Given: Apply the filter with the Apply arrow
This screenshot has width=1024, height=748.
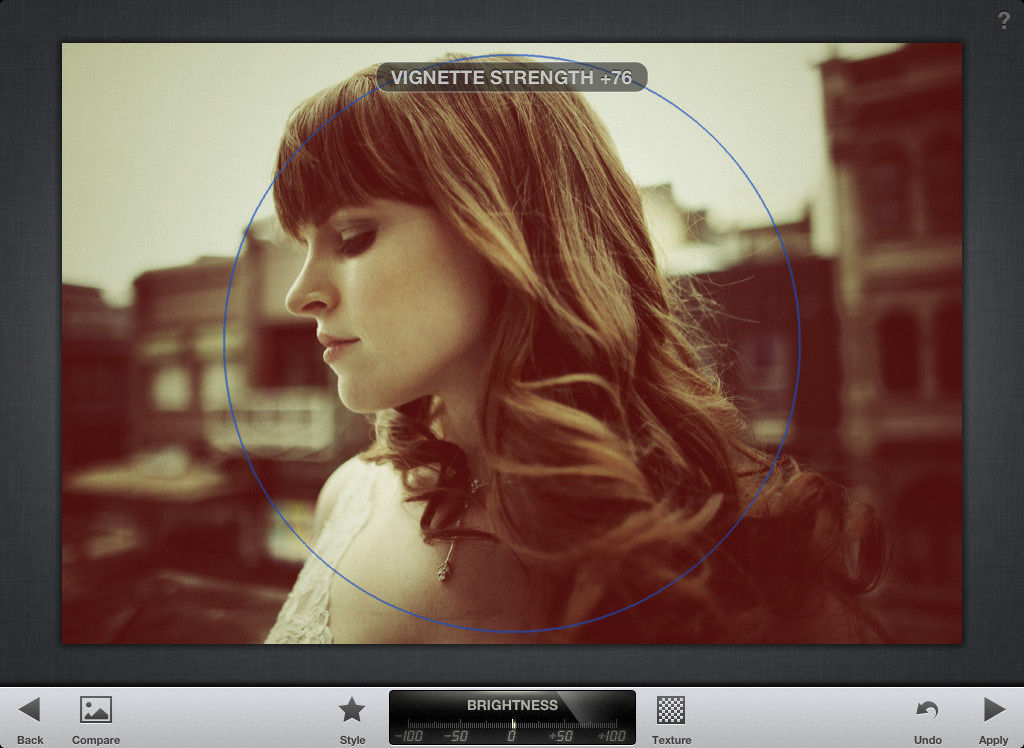Looking at the screenshot, I should pos(994,709).
